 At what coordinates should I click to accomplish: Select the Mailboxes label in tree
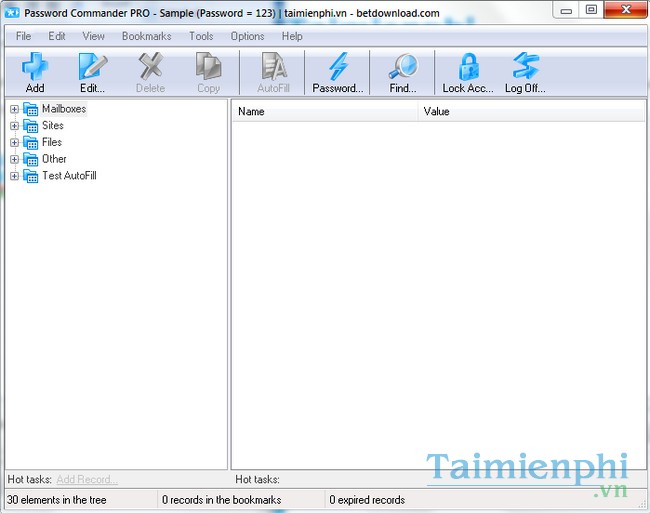pyautogui.click(x=64, y=109)
